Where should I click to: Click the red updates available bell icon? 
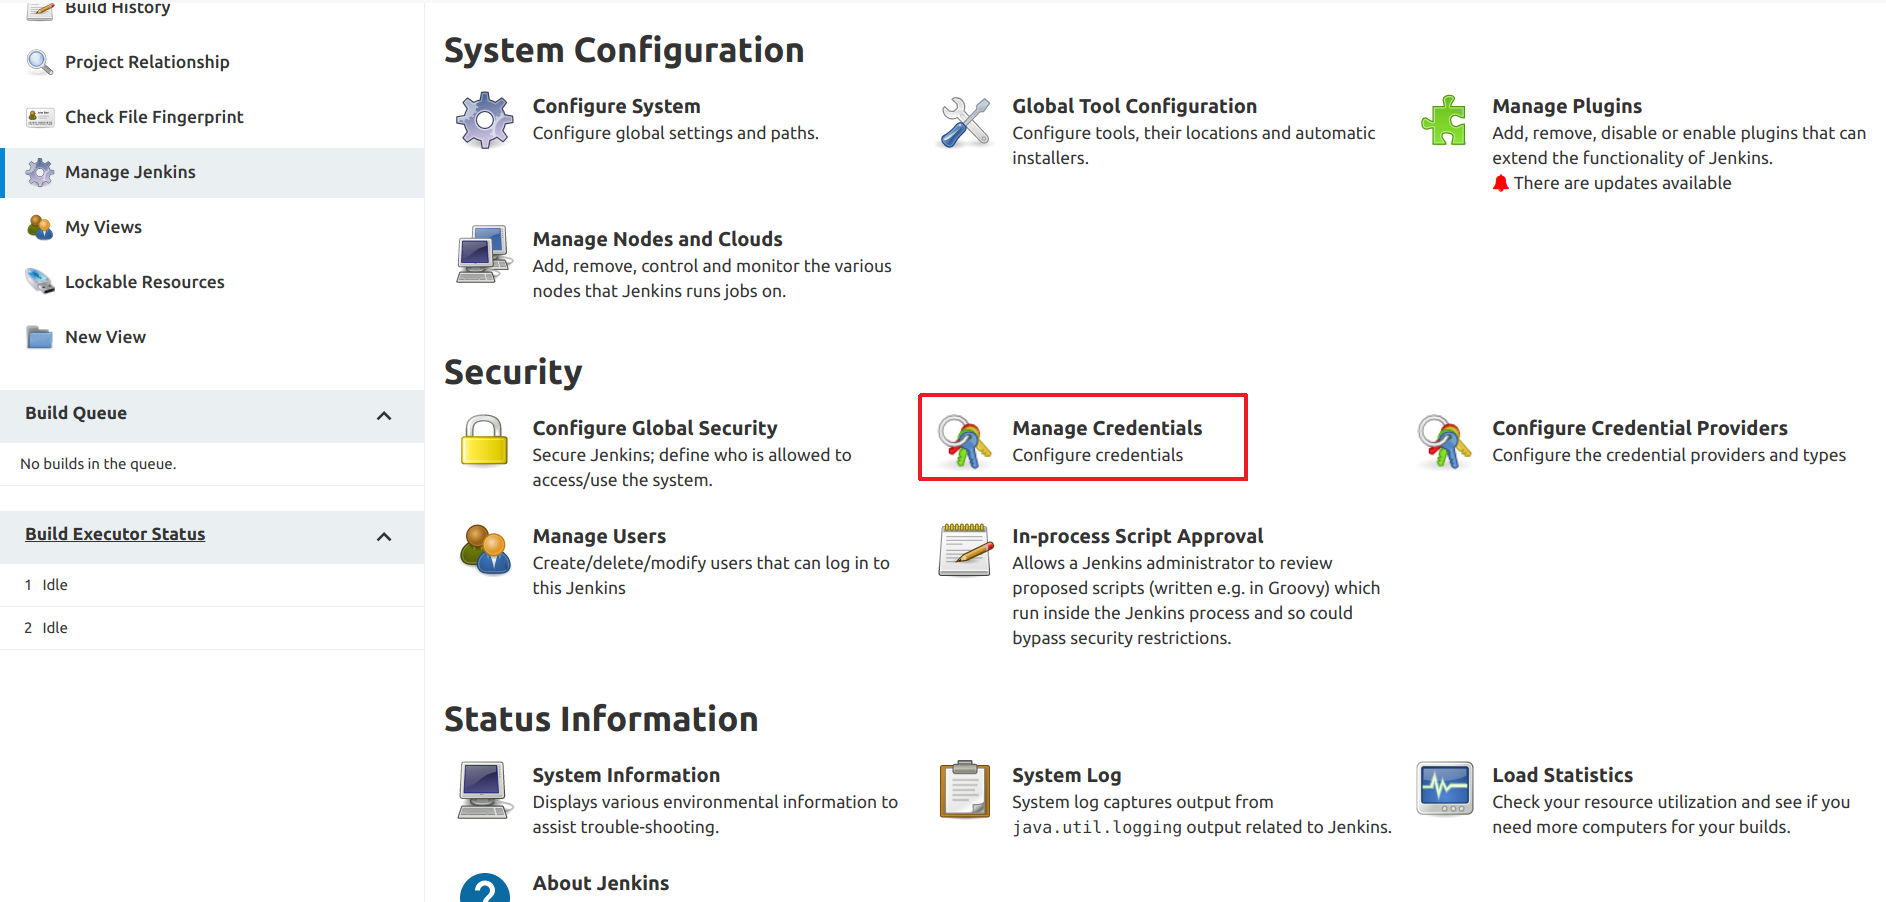[x=1500, y=183]
